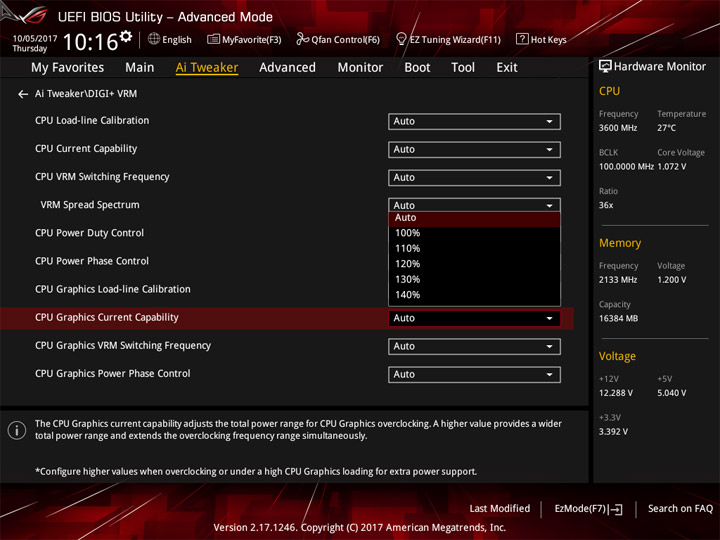Click the CPU temperature value 27°C

666,128
